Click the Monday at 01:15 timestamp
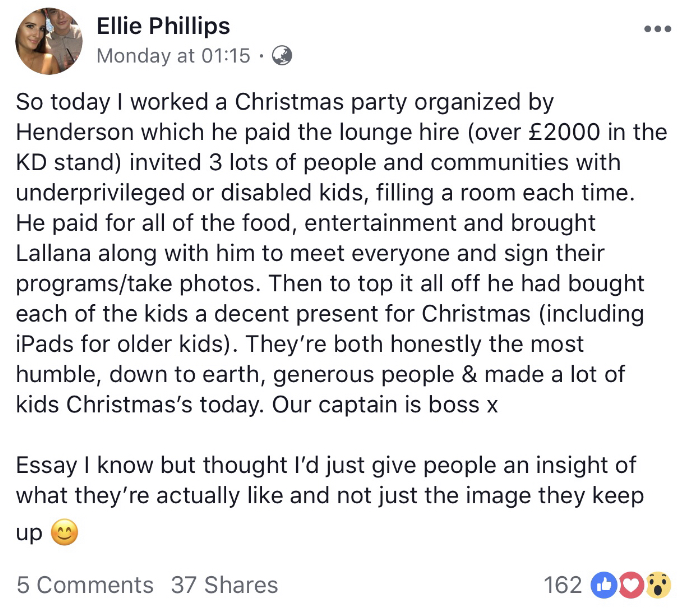Image resolution: width=687 pixels, height=613 pixels. click(173, 56)
